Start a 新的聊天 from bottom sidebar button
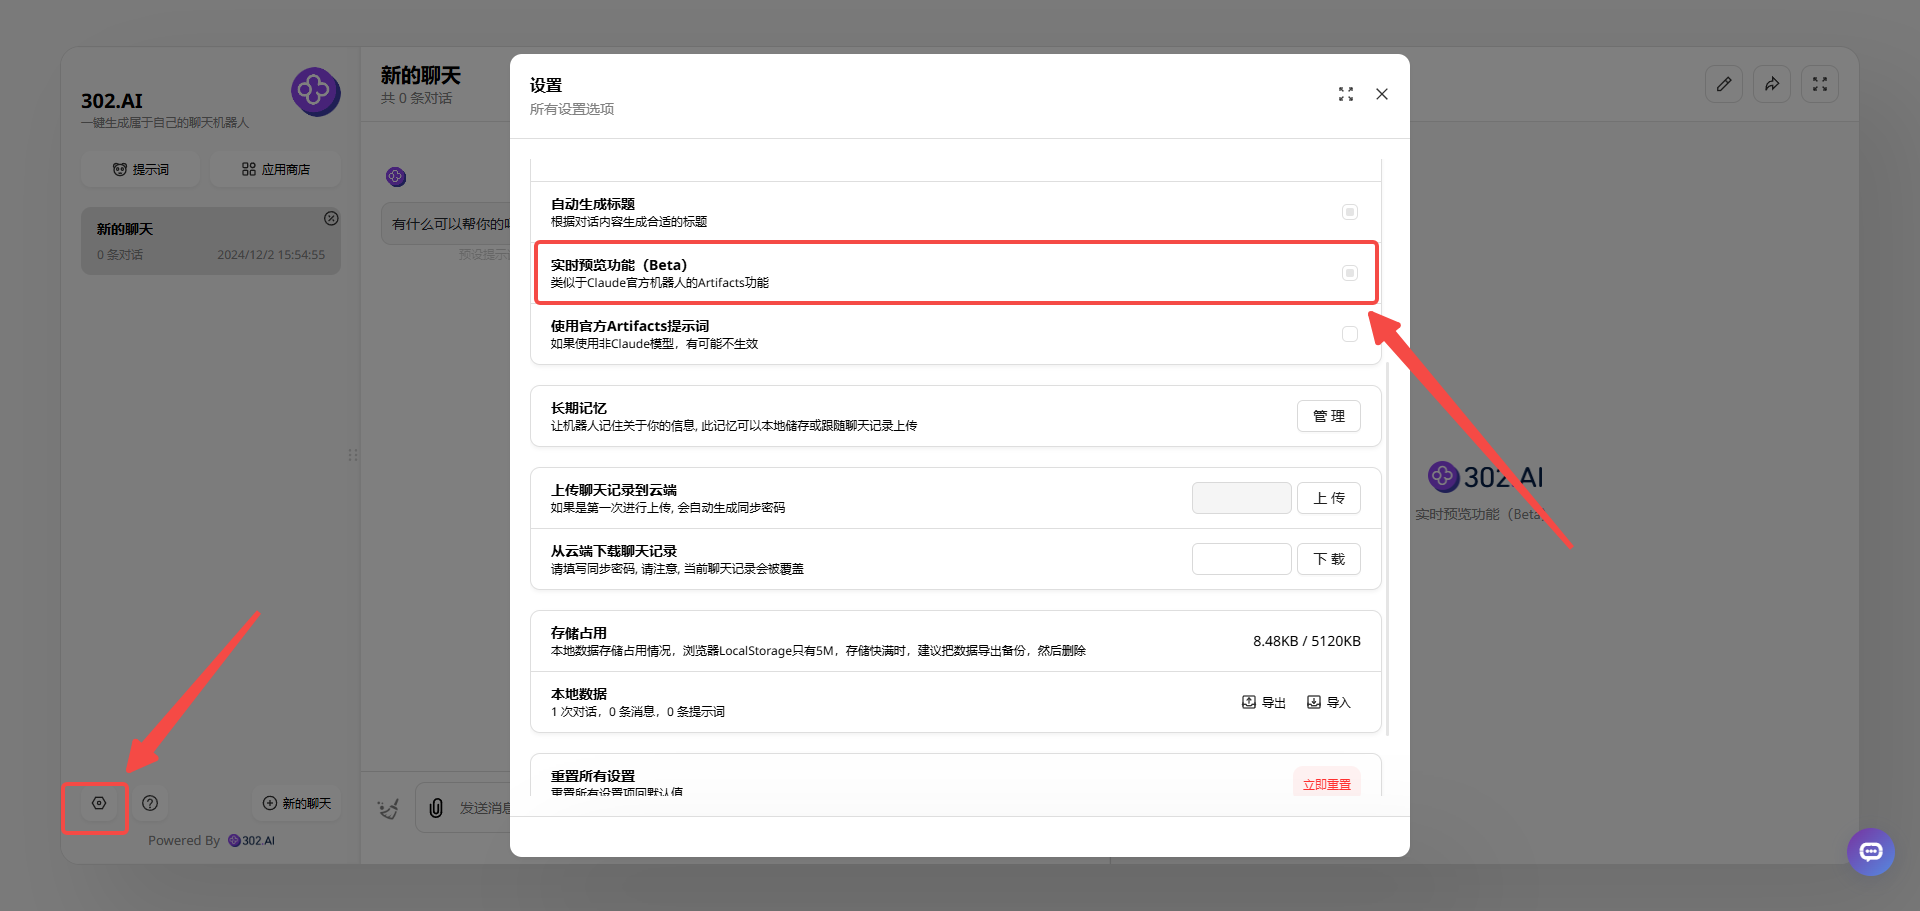Viewport: 1920px width, 911px height. click(x=297, y=803)
